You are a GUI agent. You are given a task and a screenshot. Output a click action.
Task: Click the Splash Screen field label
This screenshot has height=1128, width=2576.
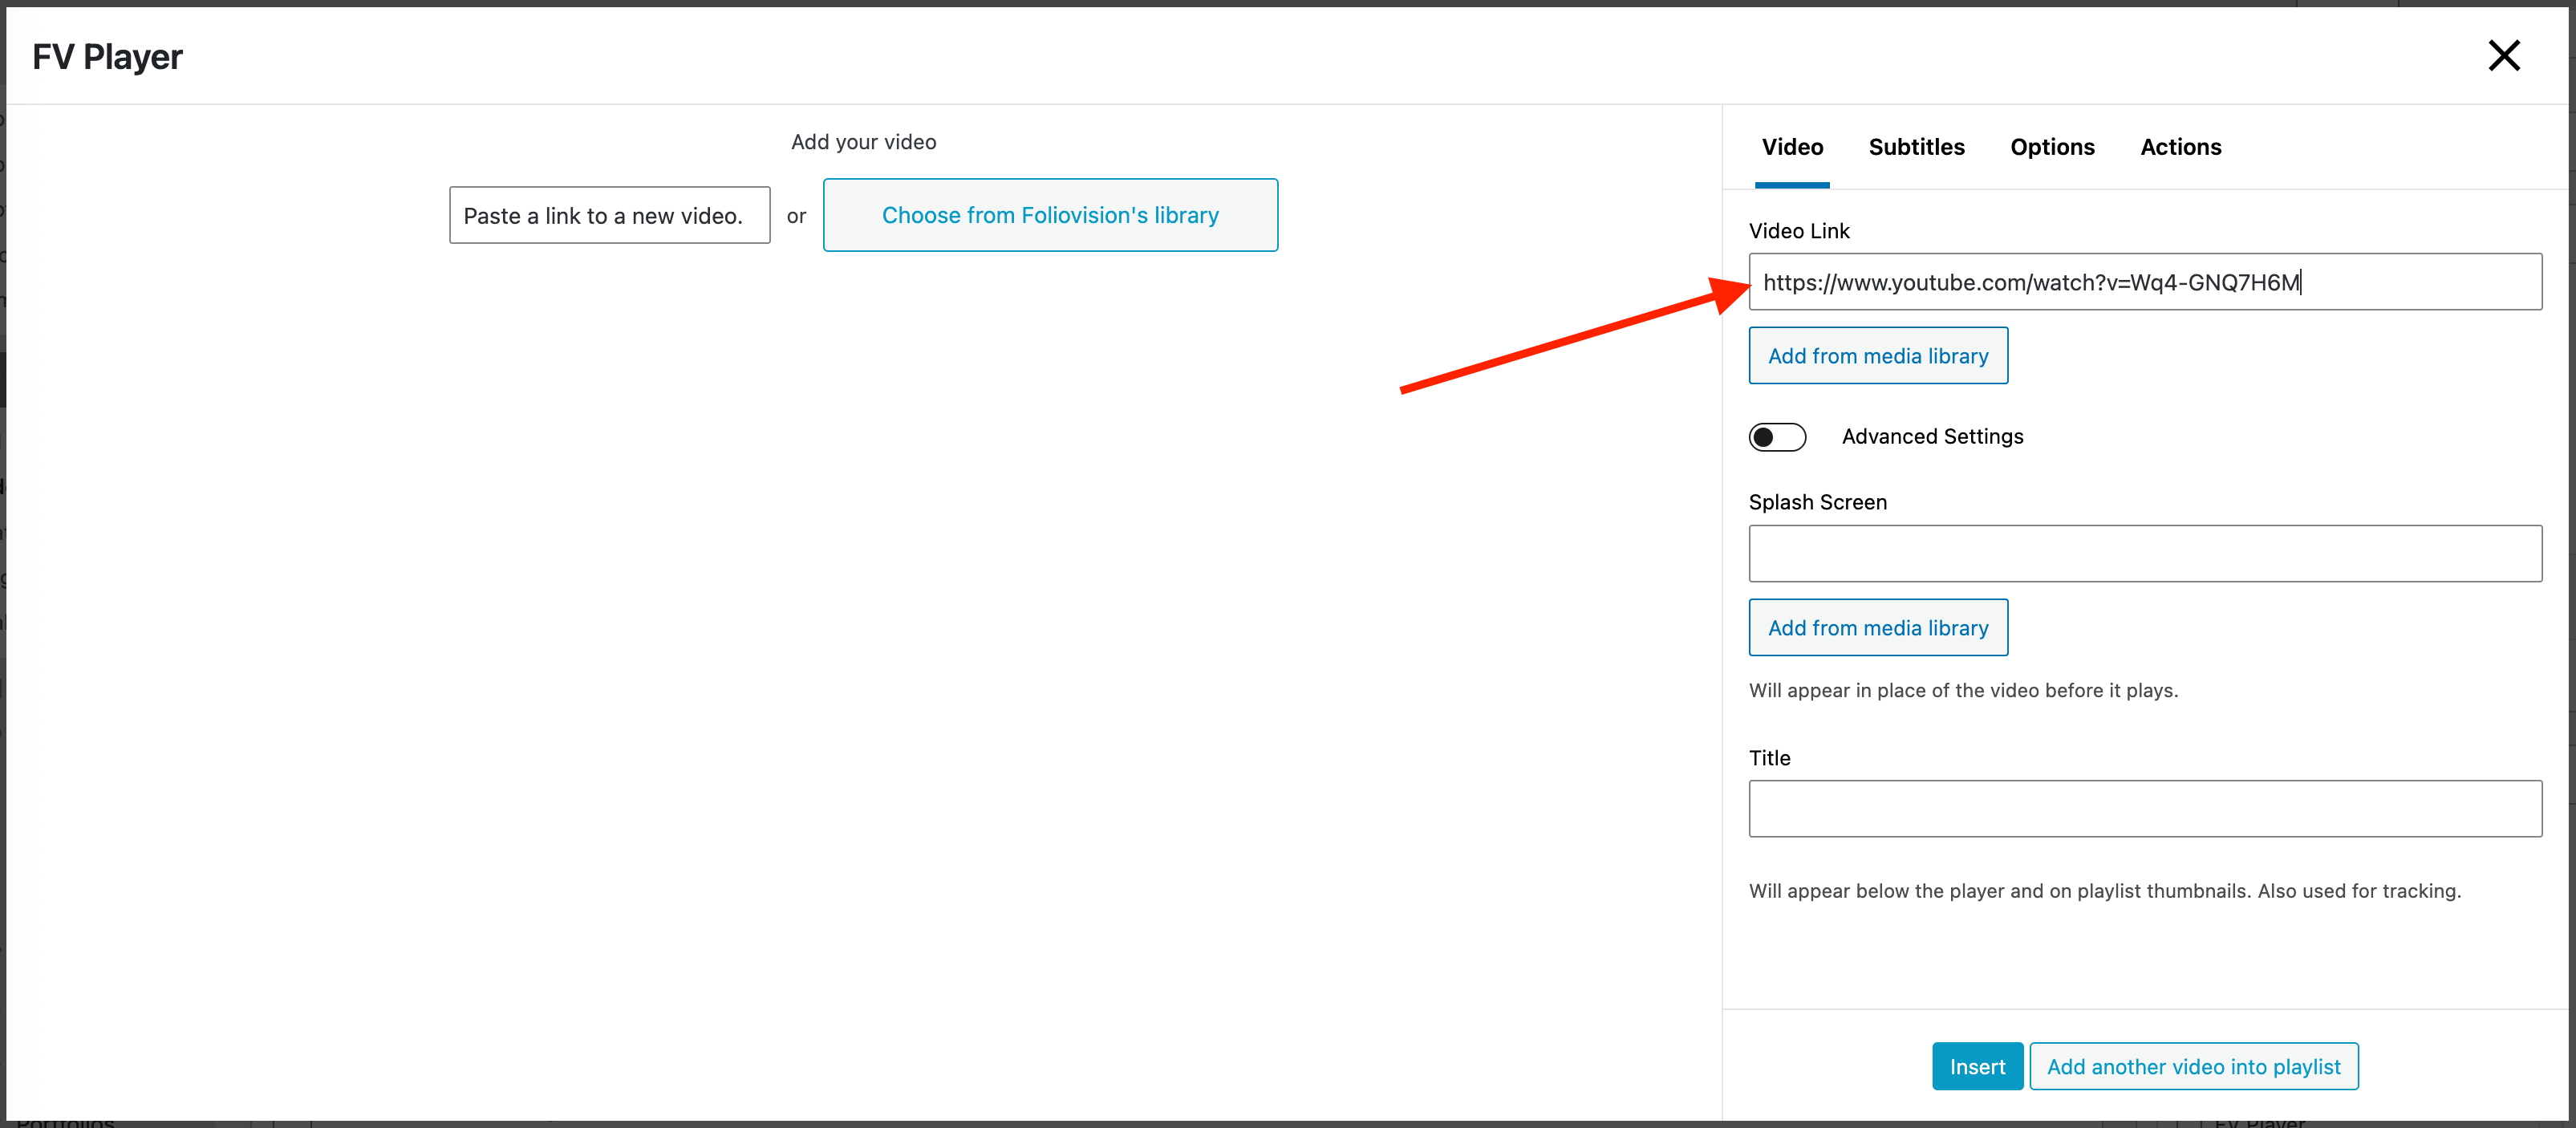pyautogui.click(x=1817, y=502)
